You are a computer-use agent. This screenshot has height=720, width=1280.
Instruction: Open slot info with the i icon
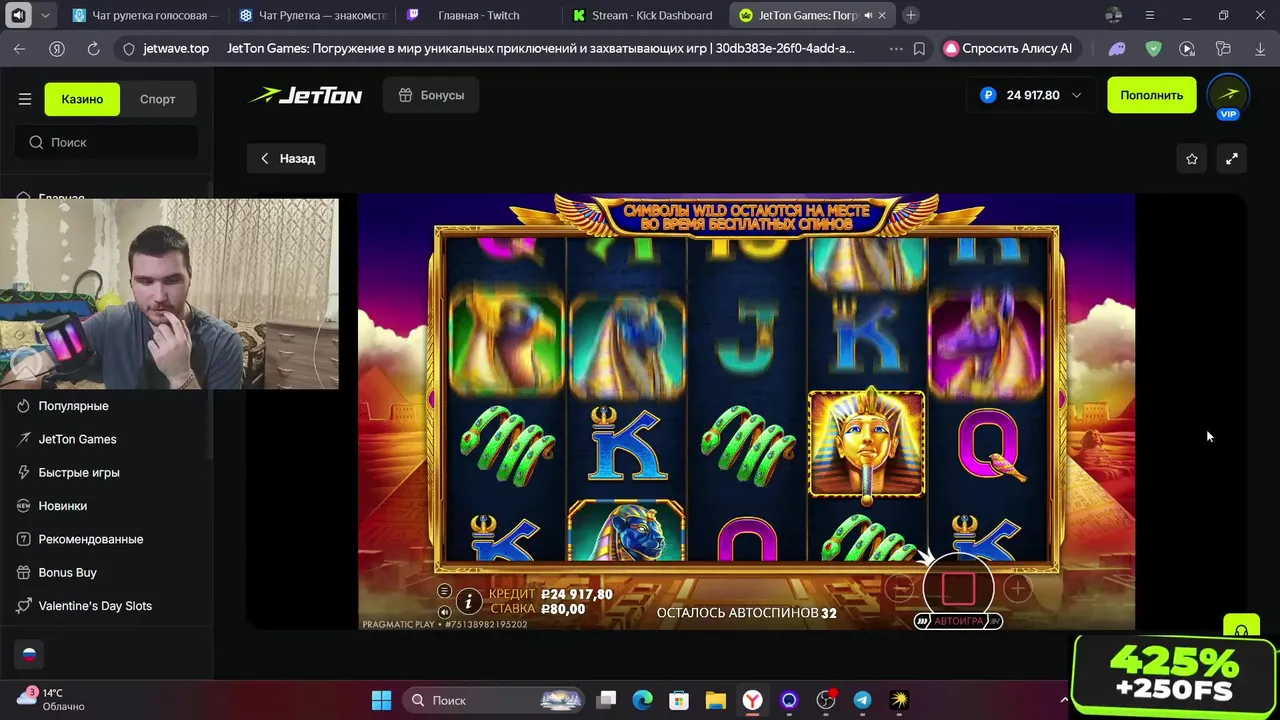coord(468,601)
